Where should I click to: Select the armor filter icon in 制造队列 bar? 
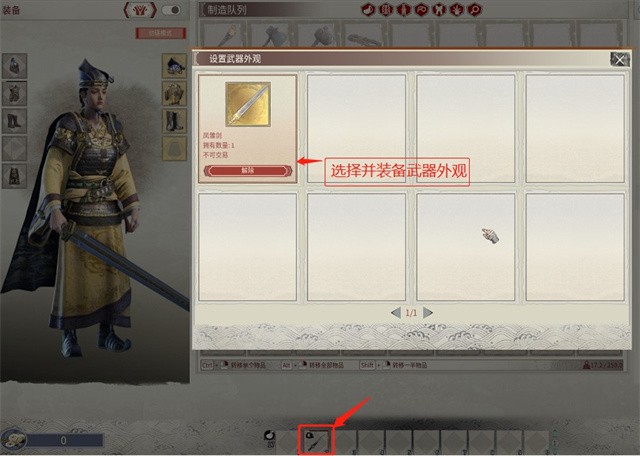click(439, 9)
